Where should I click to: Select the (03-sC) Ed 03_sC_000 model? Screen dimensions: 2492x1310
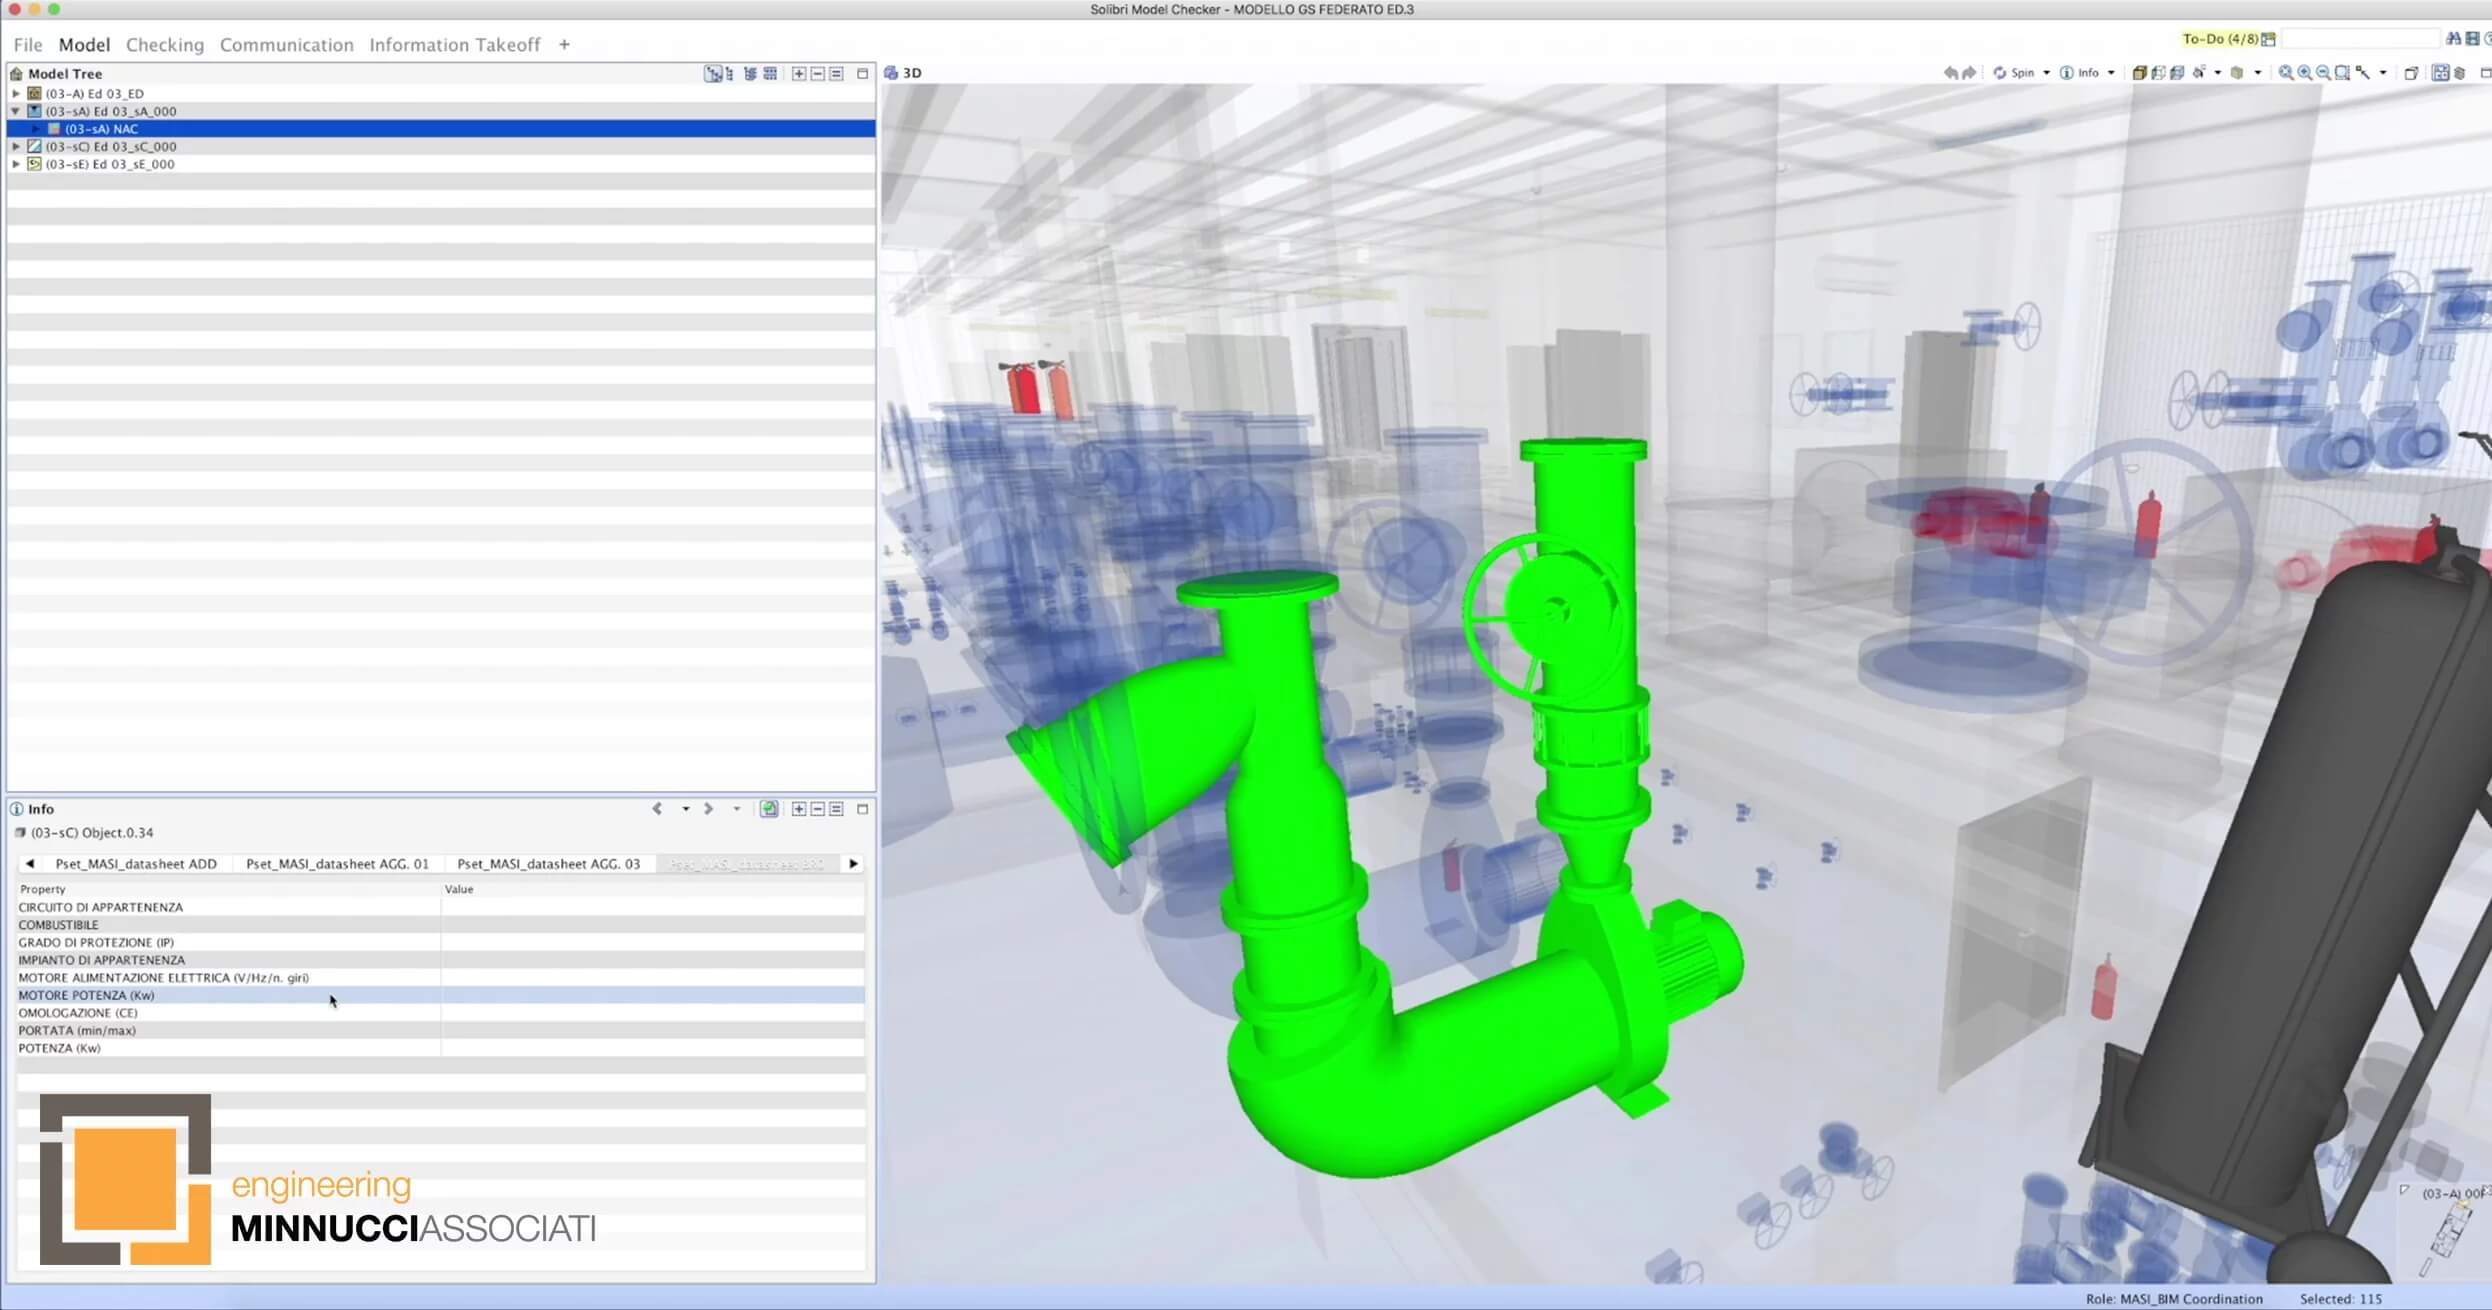point(110,147)
